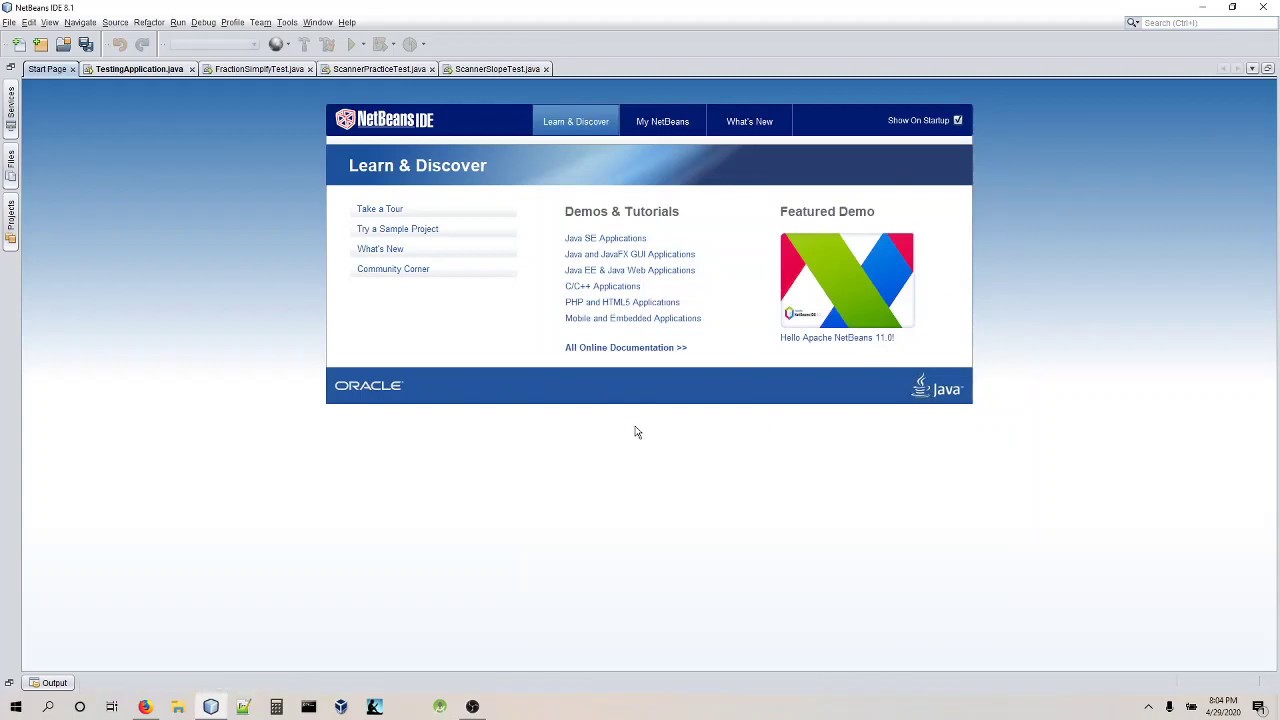Click the Windows Start button
1280x720 pixels.
coord(16,707)
